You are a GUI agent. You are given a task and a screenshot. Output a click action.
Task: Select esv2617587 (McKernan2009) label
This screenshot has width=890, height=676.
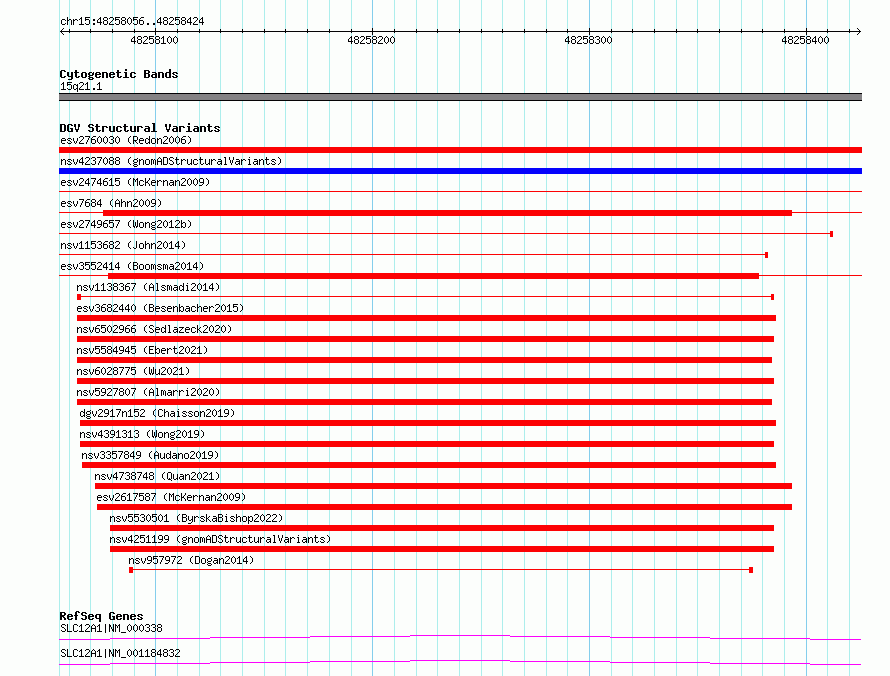pyautogui.click(x=171, y=497)
